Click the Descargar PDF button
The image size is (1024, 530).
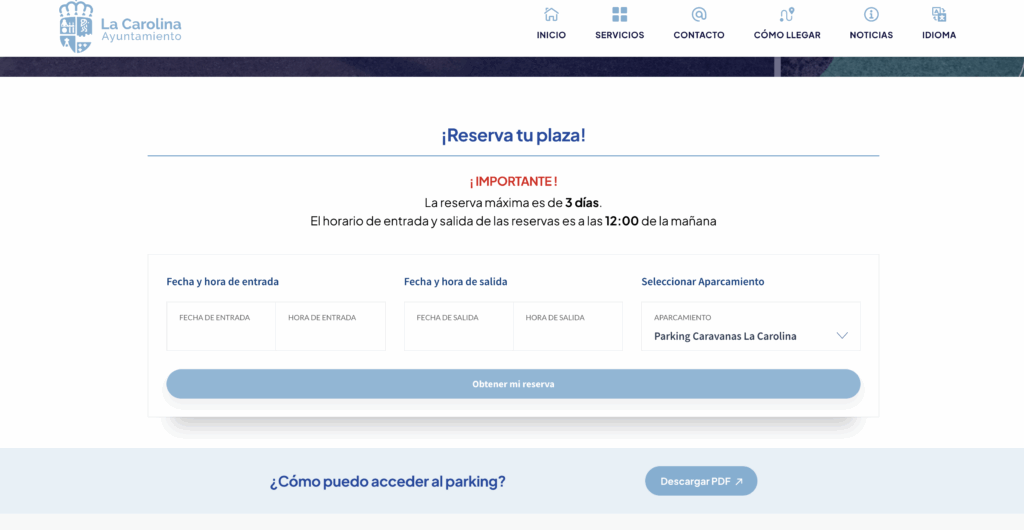[x=701, y=481]
